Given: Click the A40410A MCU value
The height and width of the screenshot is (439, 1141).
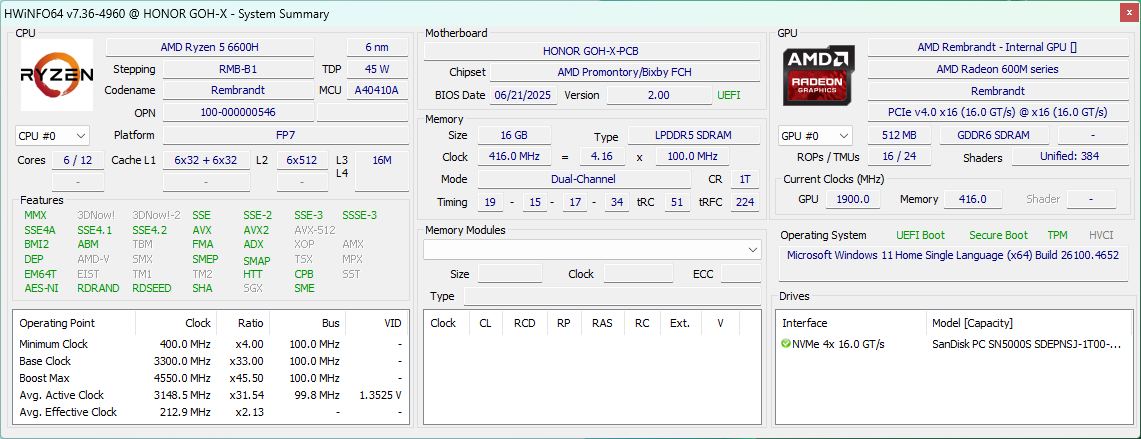Looking at the screenshot, I should [378, 90].
